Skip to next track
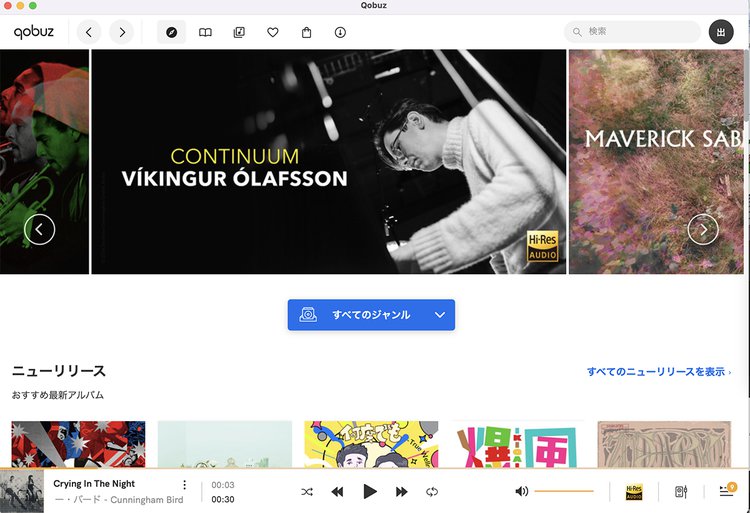Viewport: 750px width, 513px height. point(401,491)
